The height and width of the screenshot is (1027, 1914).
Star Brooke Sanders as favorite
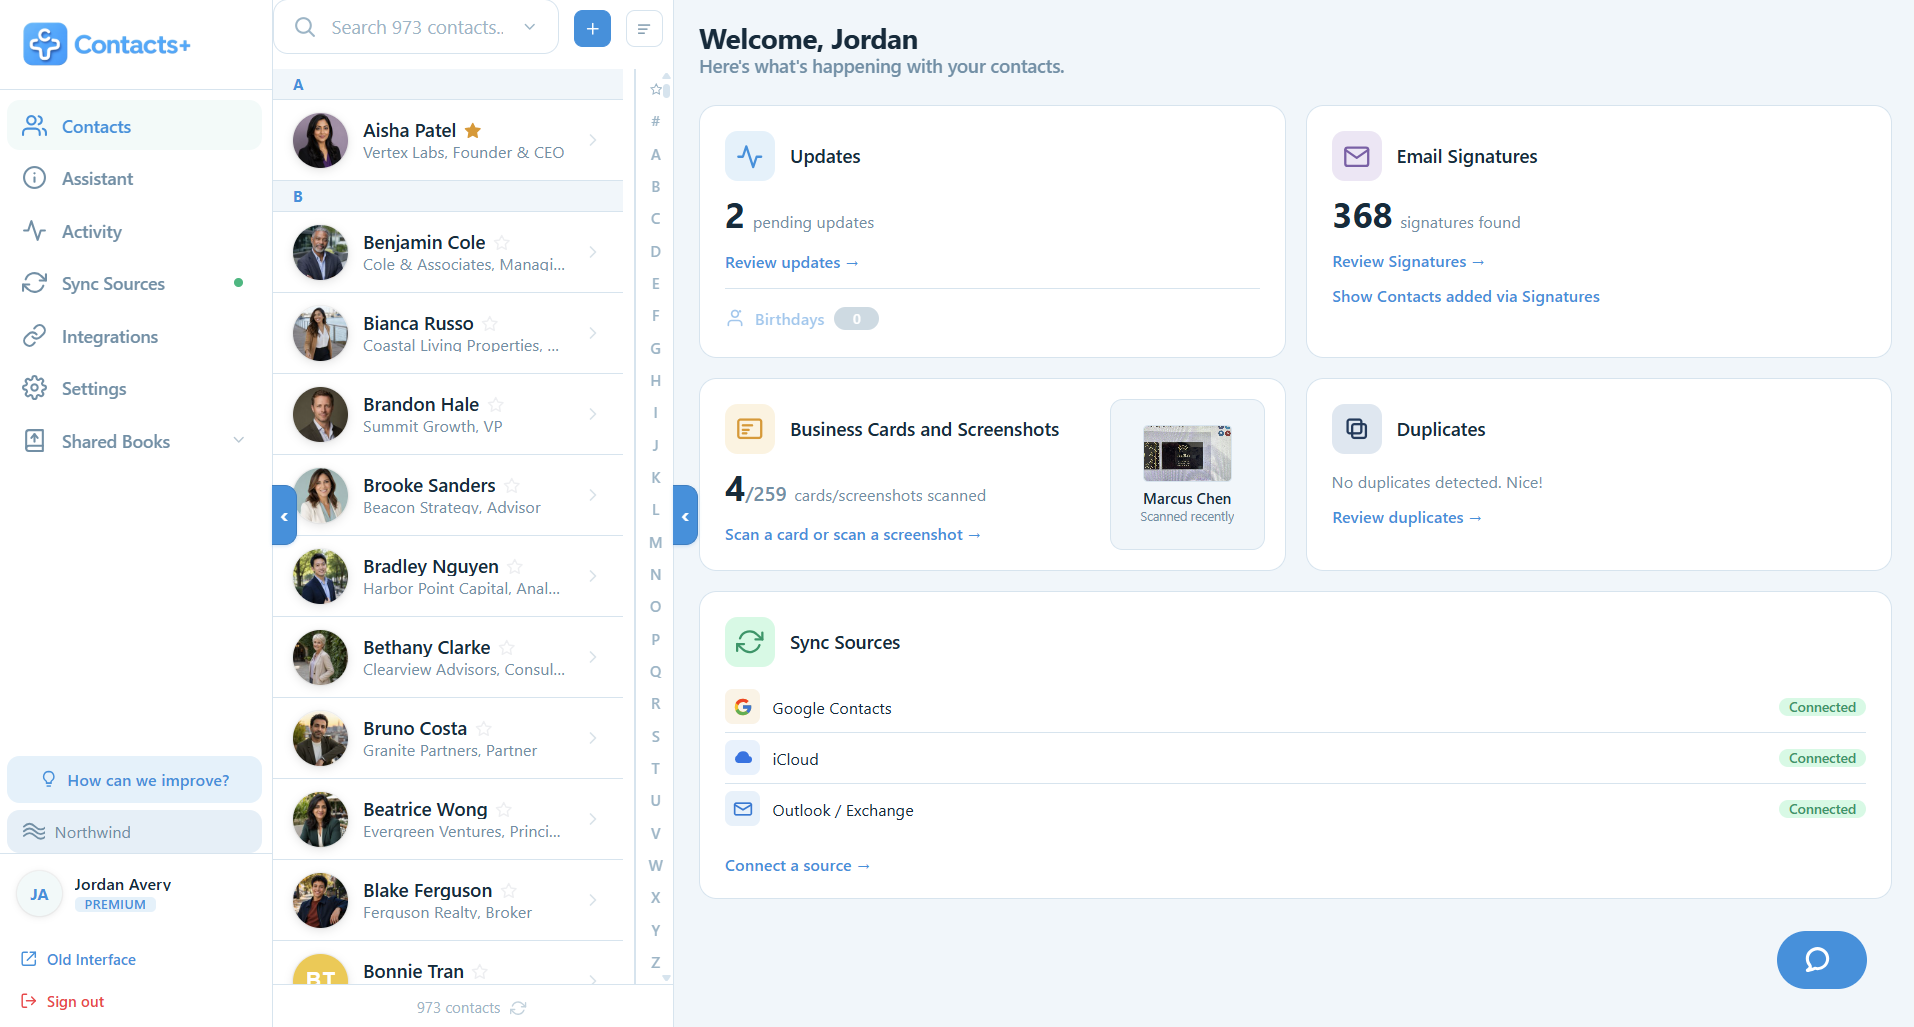[512, 486]
